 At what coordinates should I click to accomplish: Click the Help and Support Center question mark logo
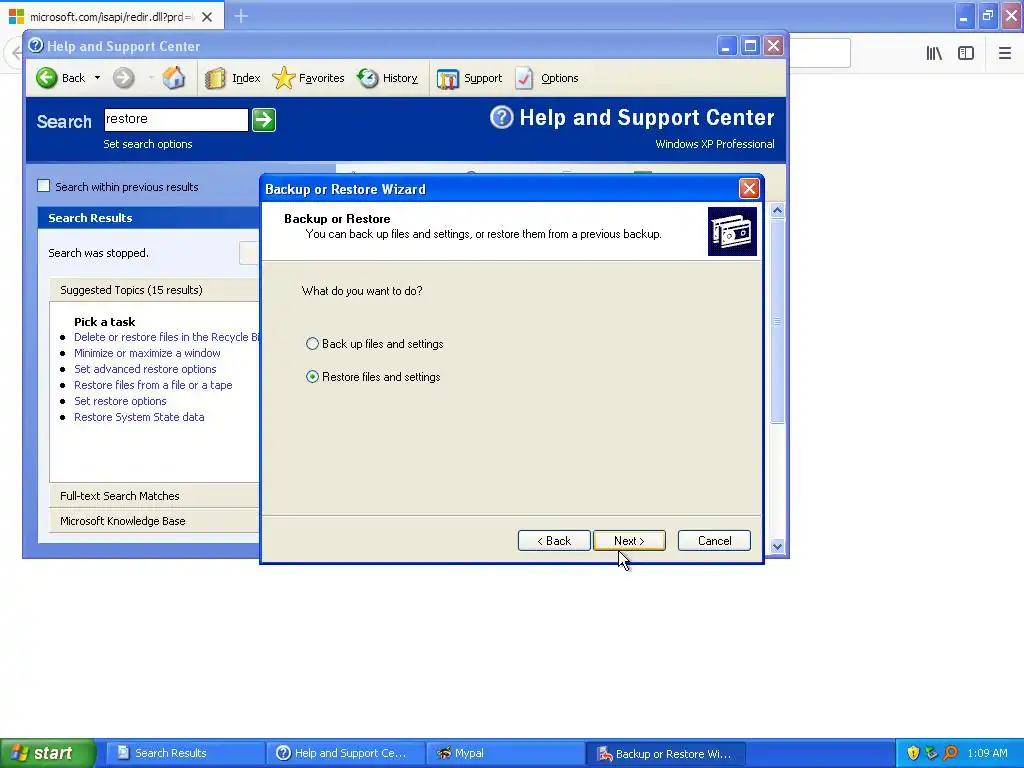[502, 118]
